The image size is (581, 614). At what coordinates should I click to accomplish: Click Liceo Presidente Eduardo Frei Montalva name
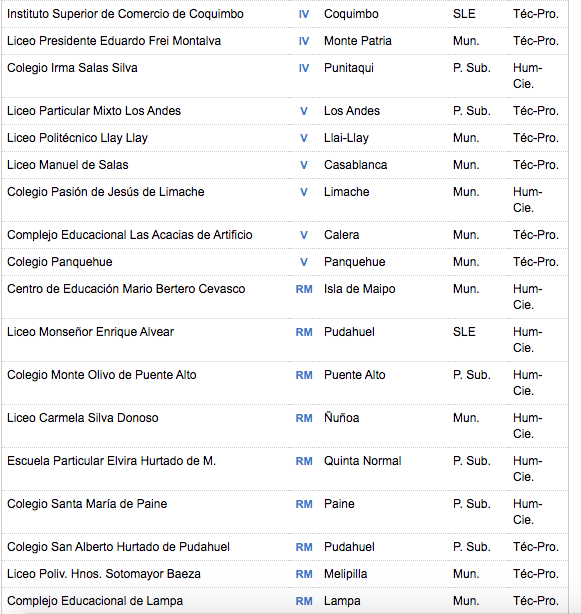(x=114, y=41)
